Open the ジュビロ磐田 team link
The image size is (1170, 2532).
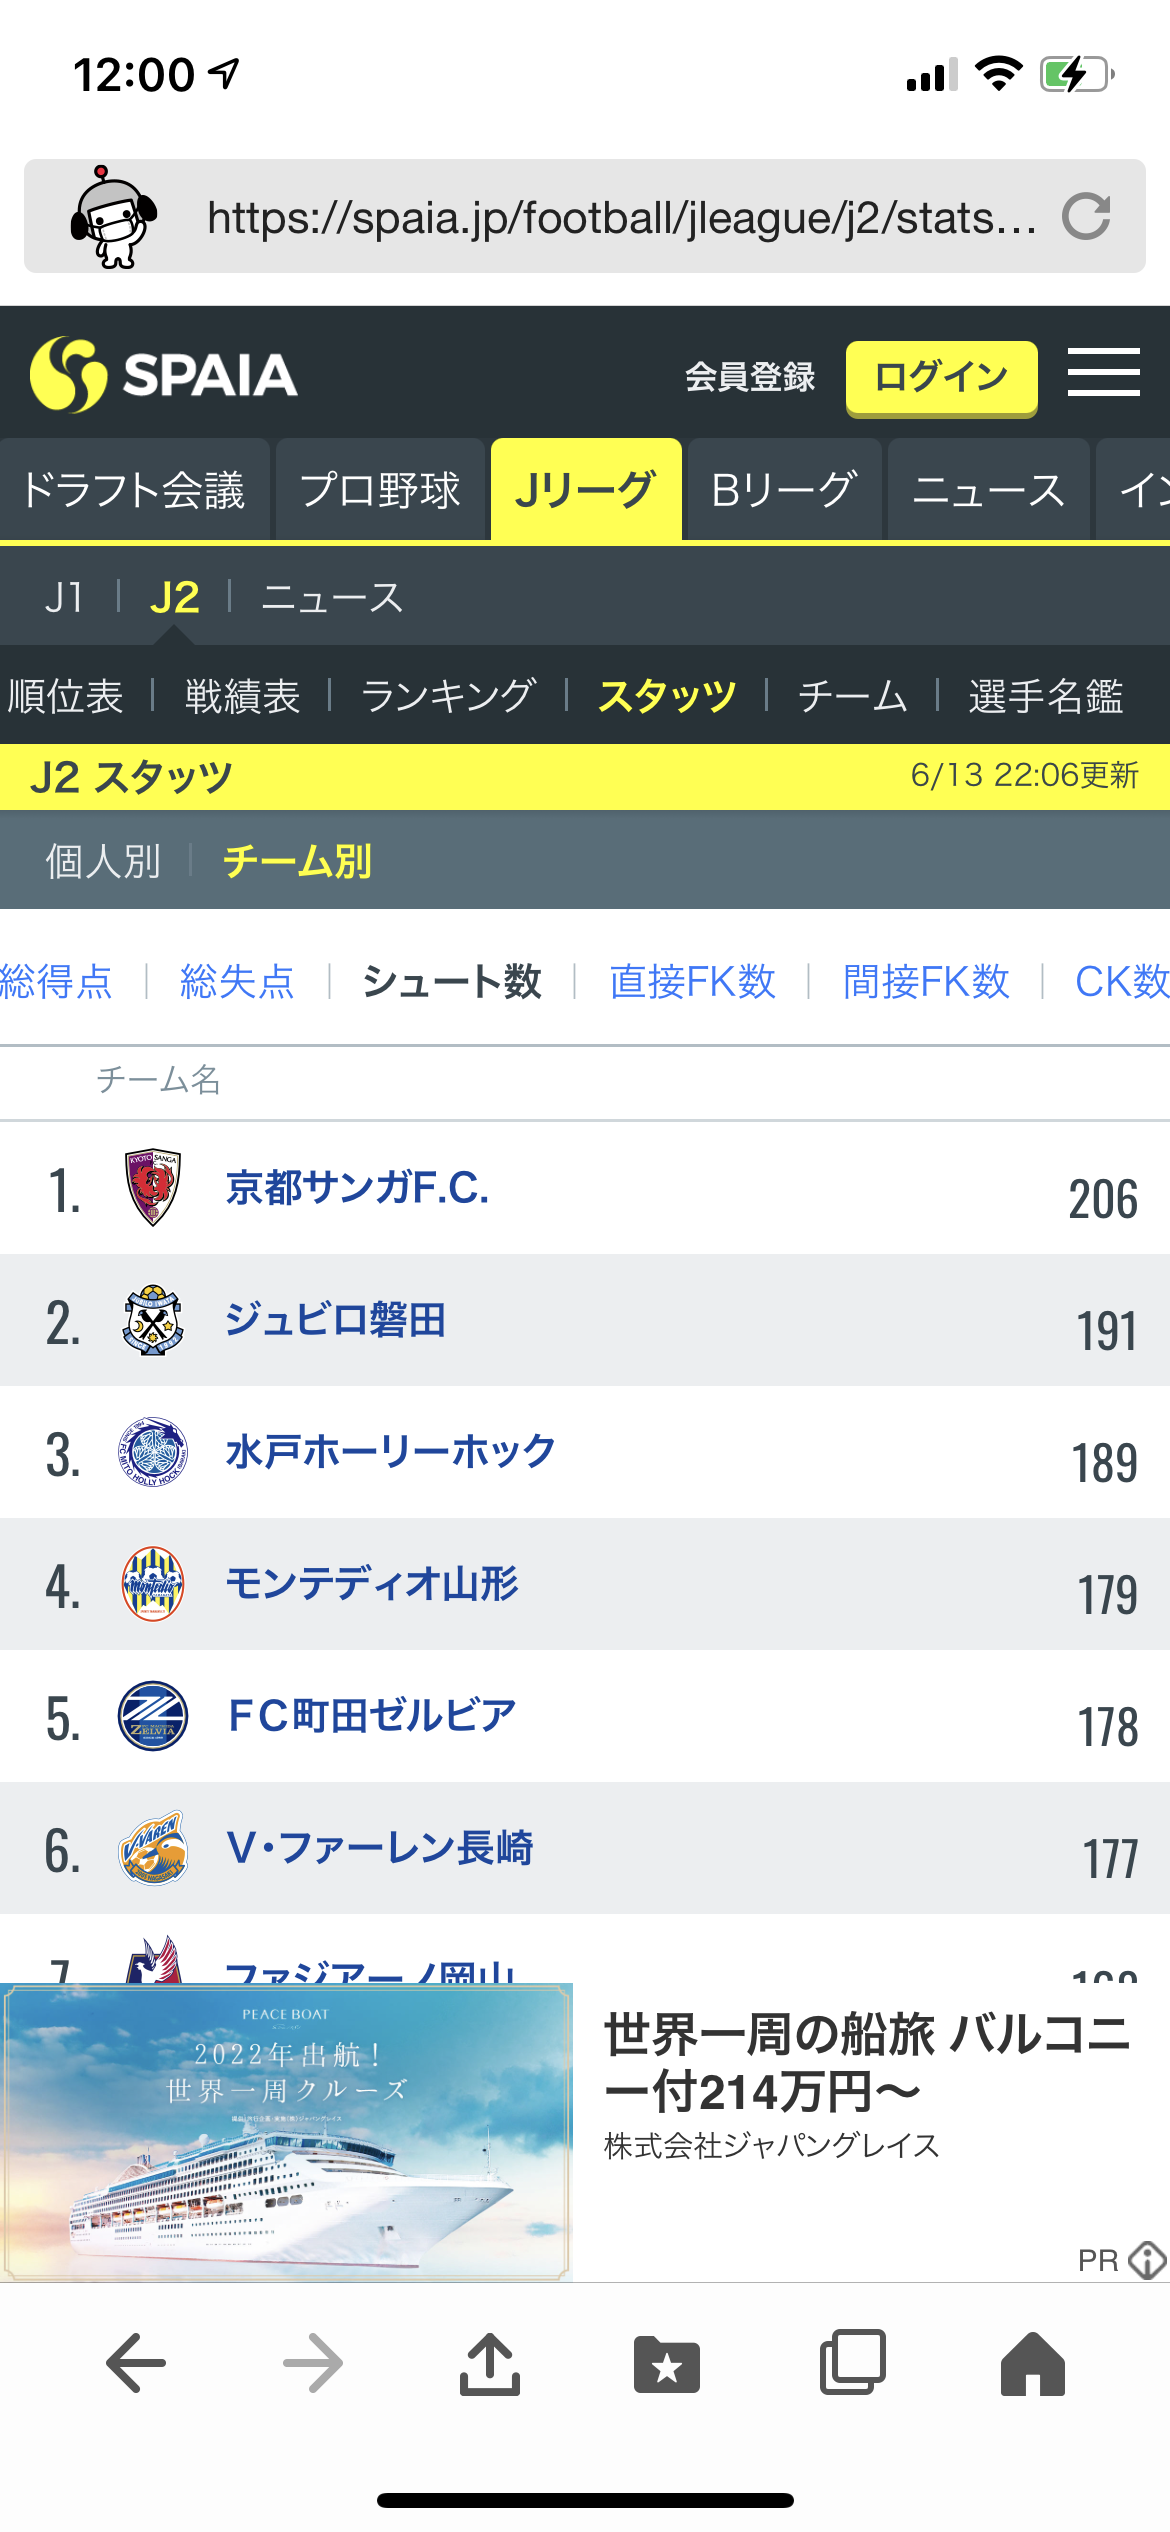coord(336,1320)
